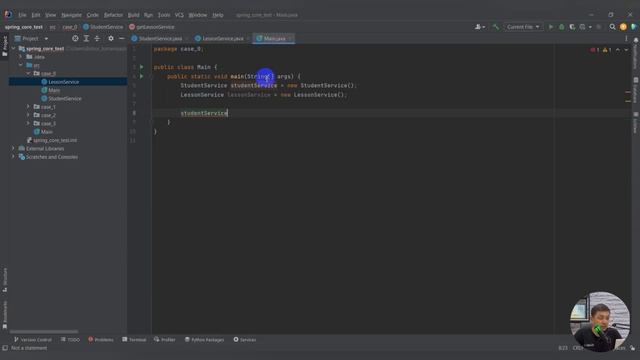The height and width of the screenshot is (360, 640).
Task: Open TODO tool window
Action: coord(70,340)
